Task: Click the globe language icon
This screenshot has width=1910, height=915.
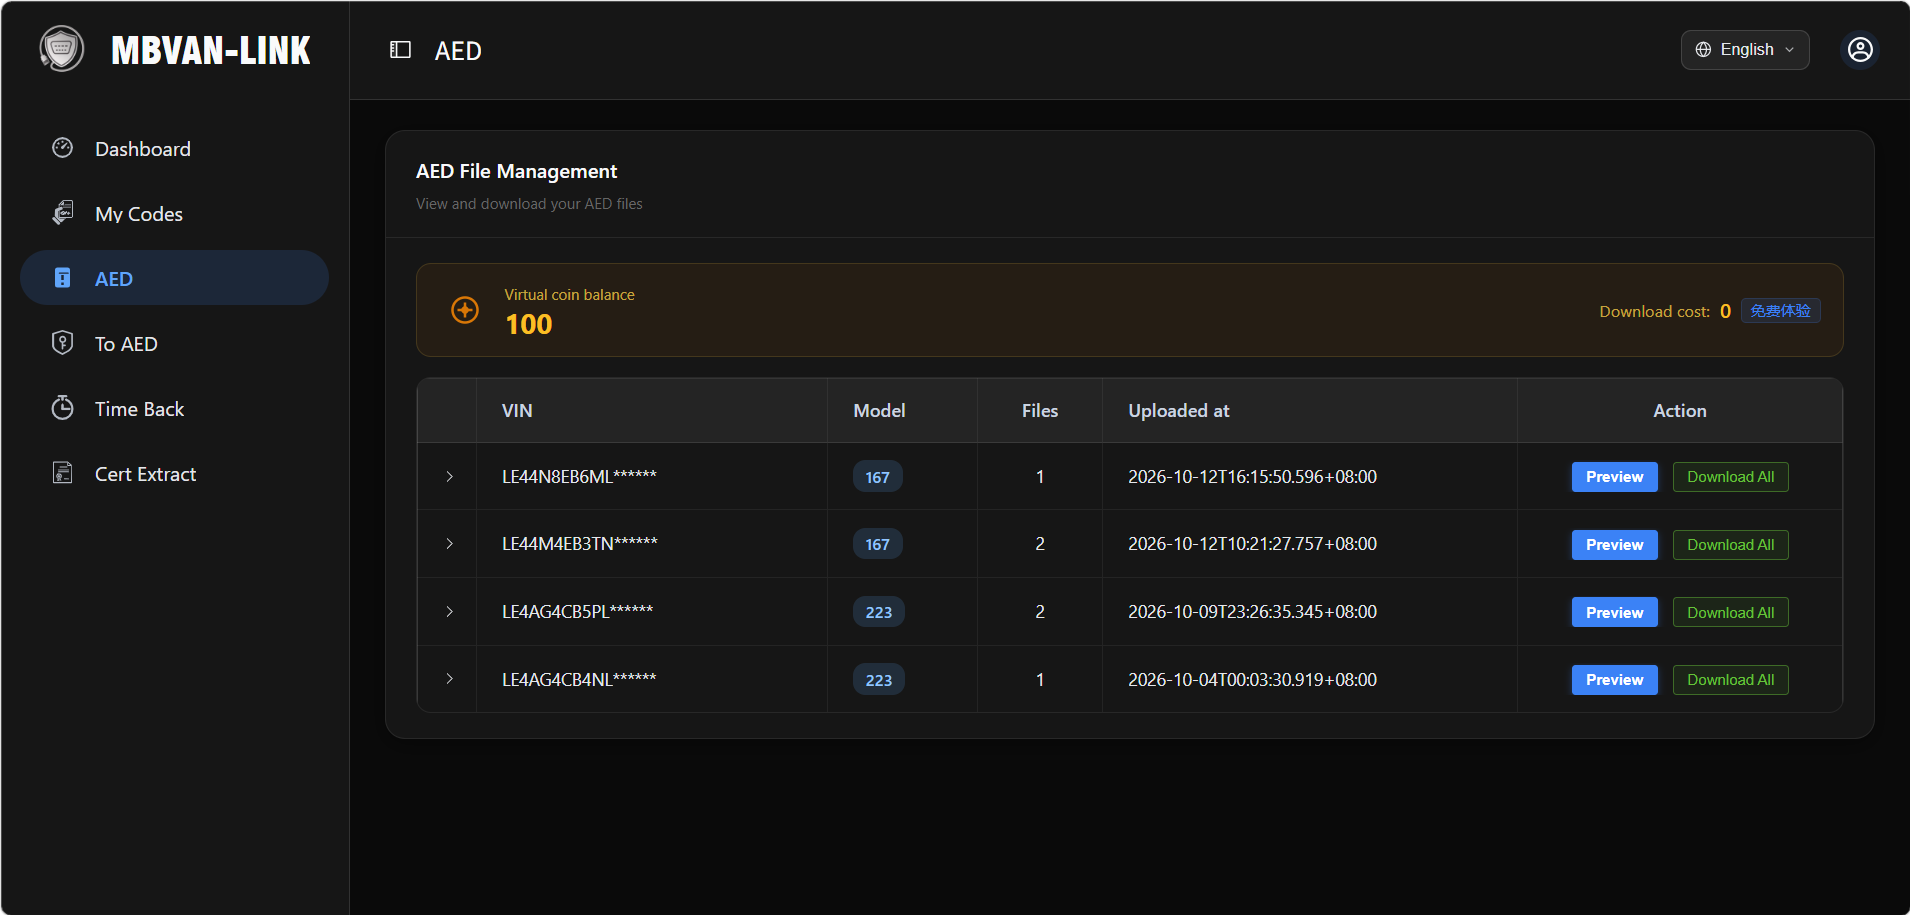Action: pos(1703,50)
